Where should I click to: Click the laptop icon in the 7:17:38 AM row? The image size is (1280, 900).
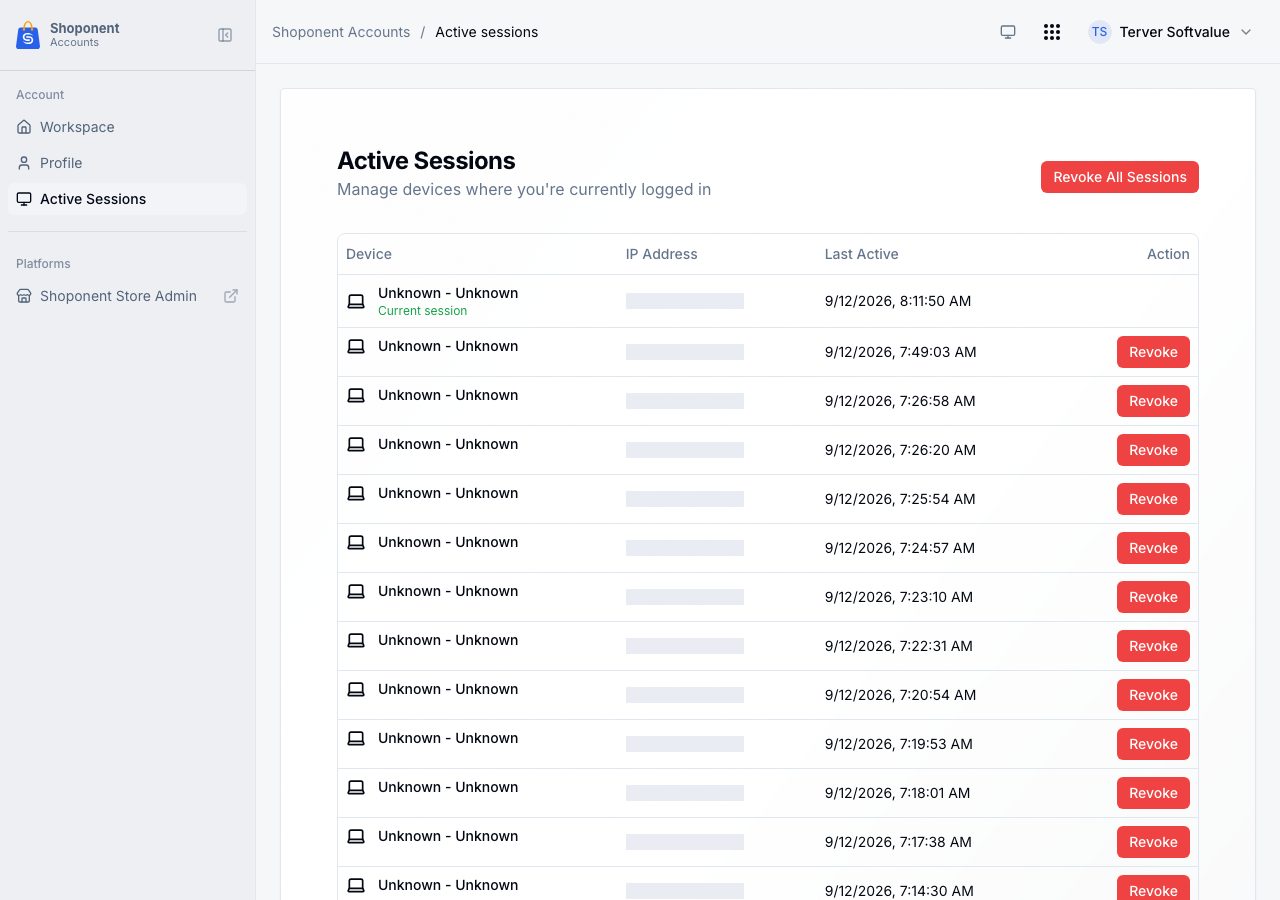pyautogui.click(x=356, y=836)
